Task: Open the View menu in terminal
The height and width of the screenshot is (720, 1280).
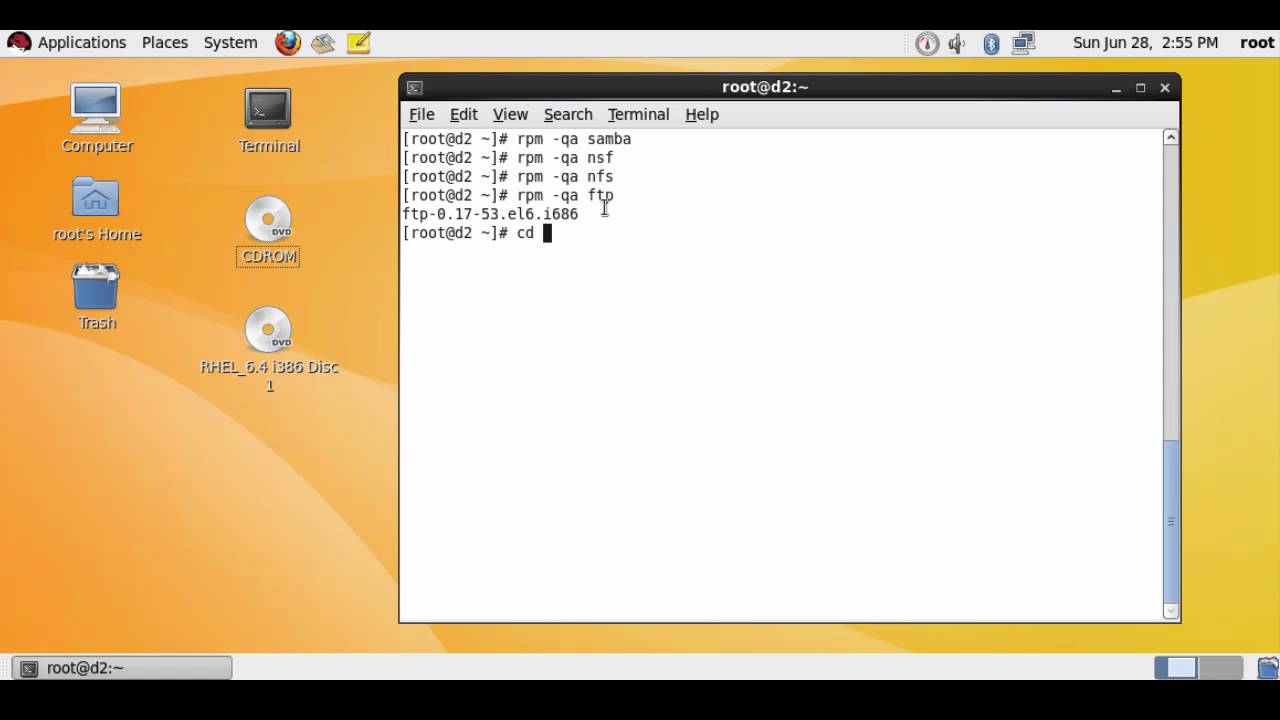Action: click(510, 114)
